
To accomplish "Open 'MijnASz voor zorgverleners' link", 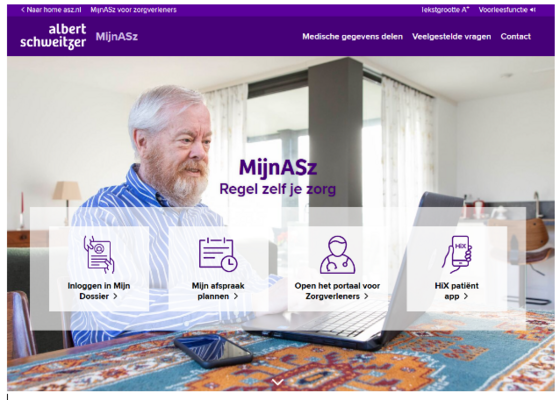I will 133,10.
